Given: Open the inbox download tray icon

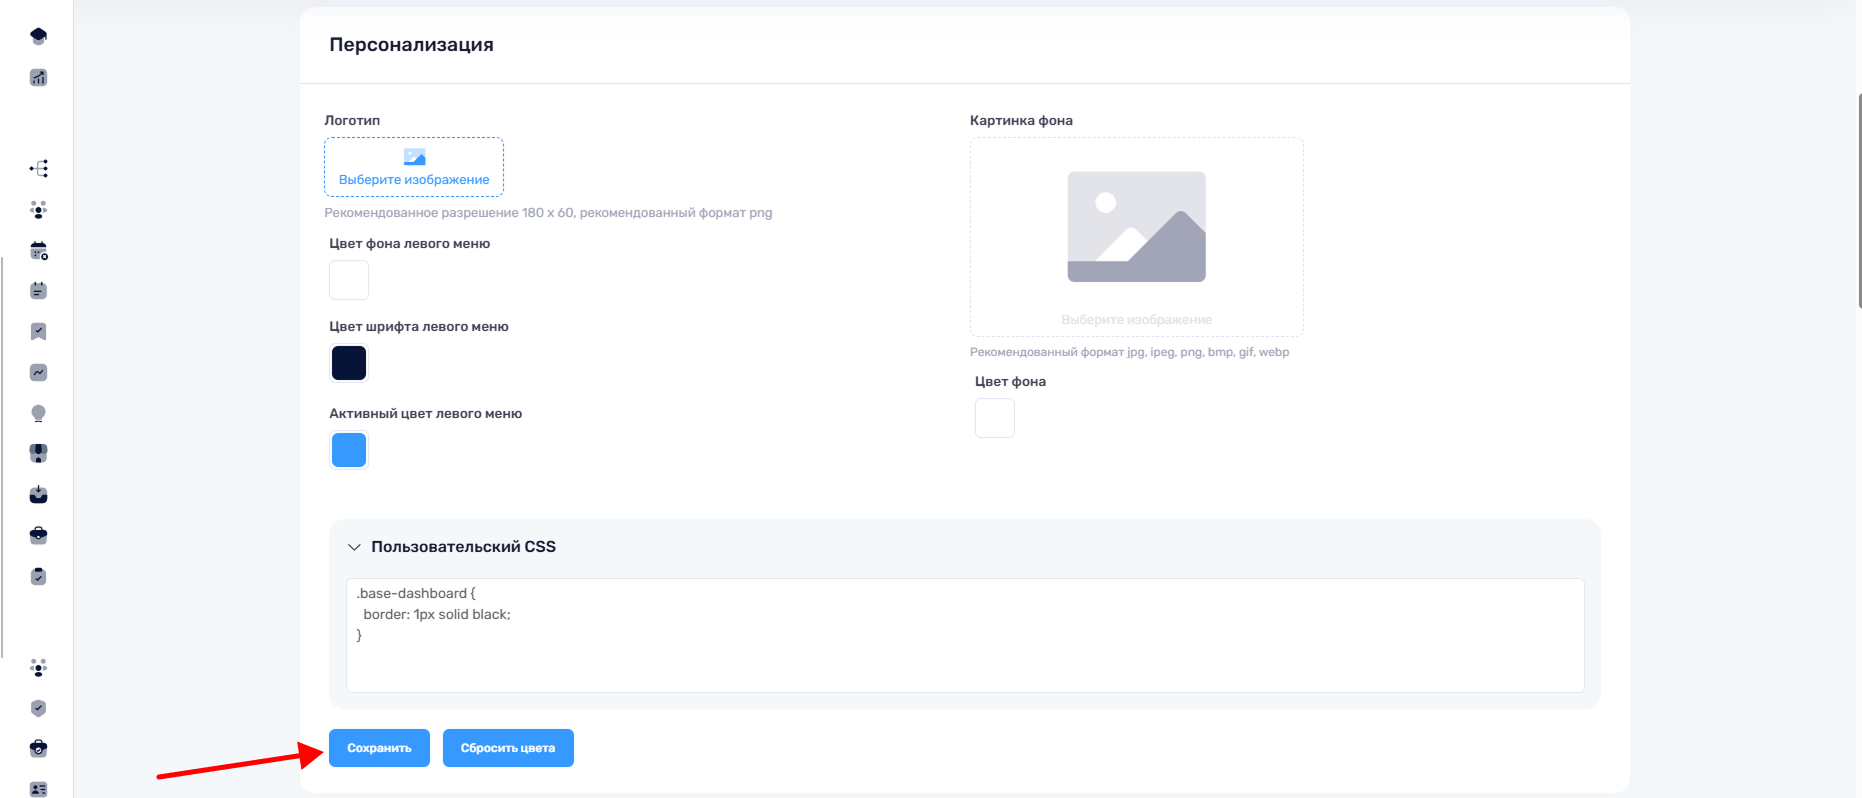Looking at the screenshot, I should coord(38,495).
